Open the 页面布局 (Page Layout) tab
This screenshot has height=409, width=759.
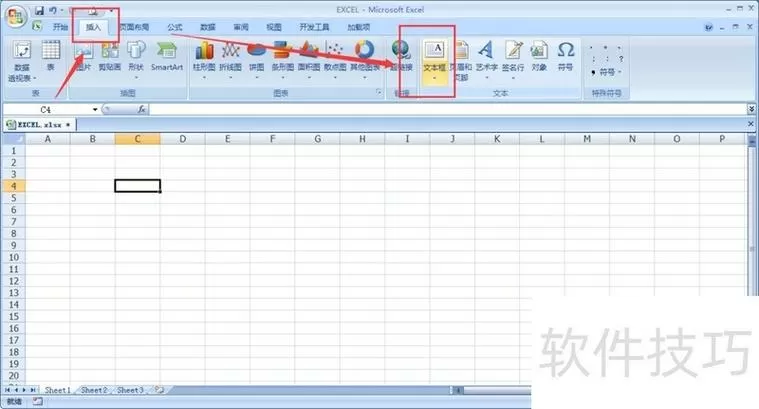(134, 27)
